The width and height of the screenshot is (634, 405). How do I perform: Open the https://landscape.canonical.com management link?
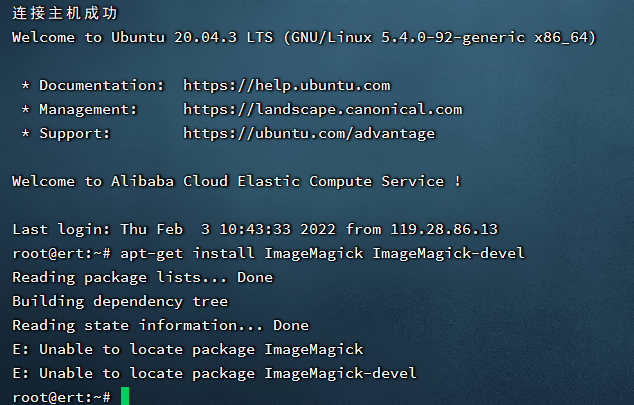pyautogui.click(x=323, y=110)
